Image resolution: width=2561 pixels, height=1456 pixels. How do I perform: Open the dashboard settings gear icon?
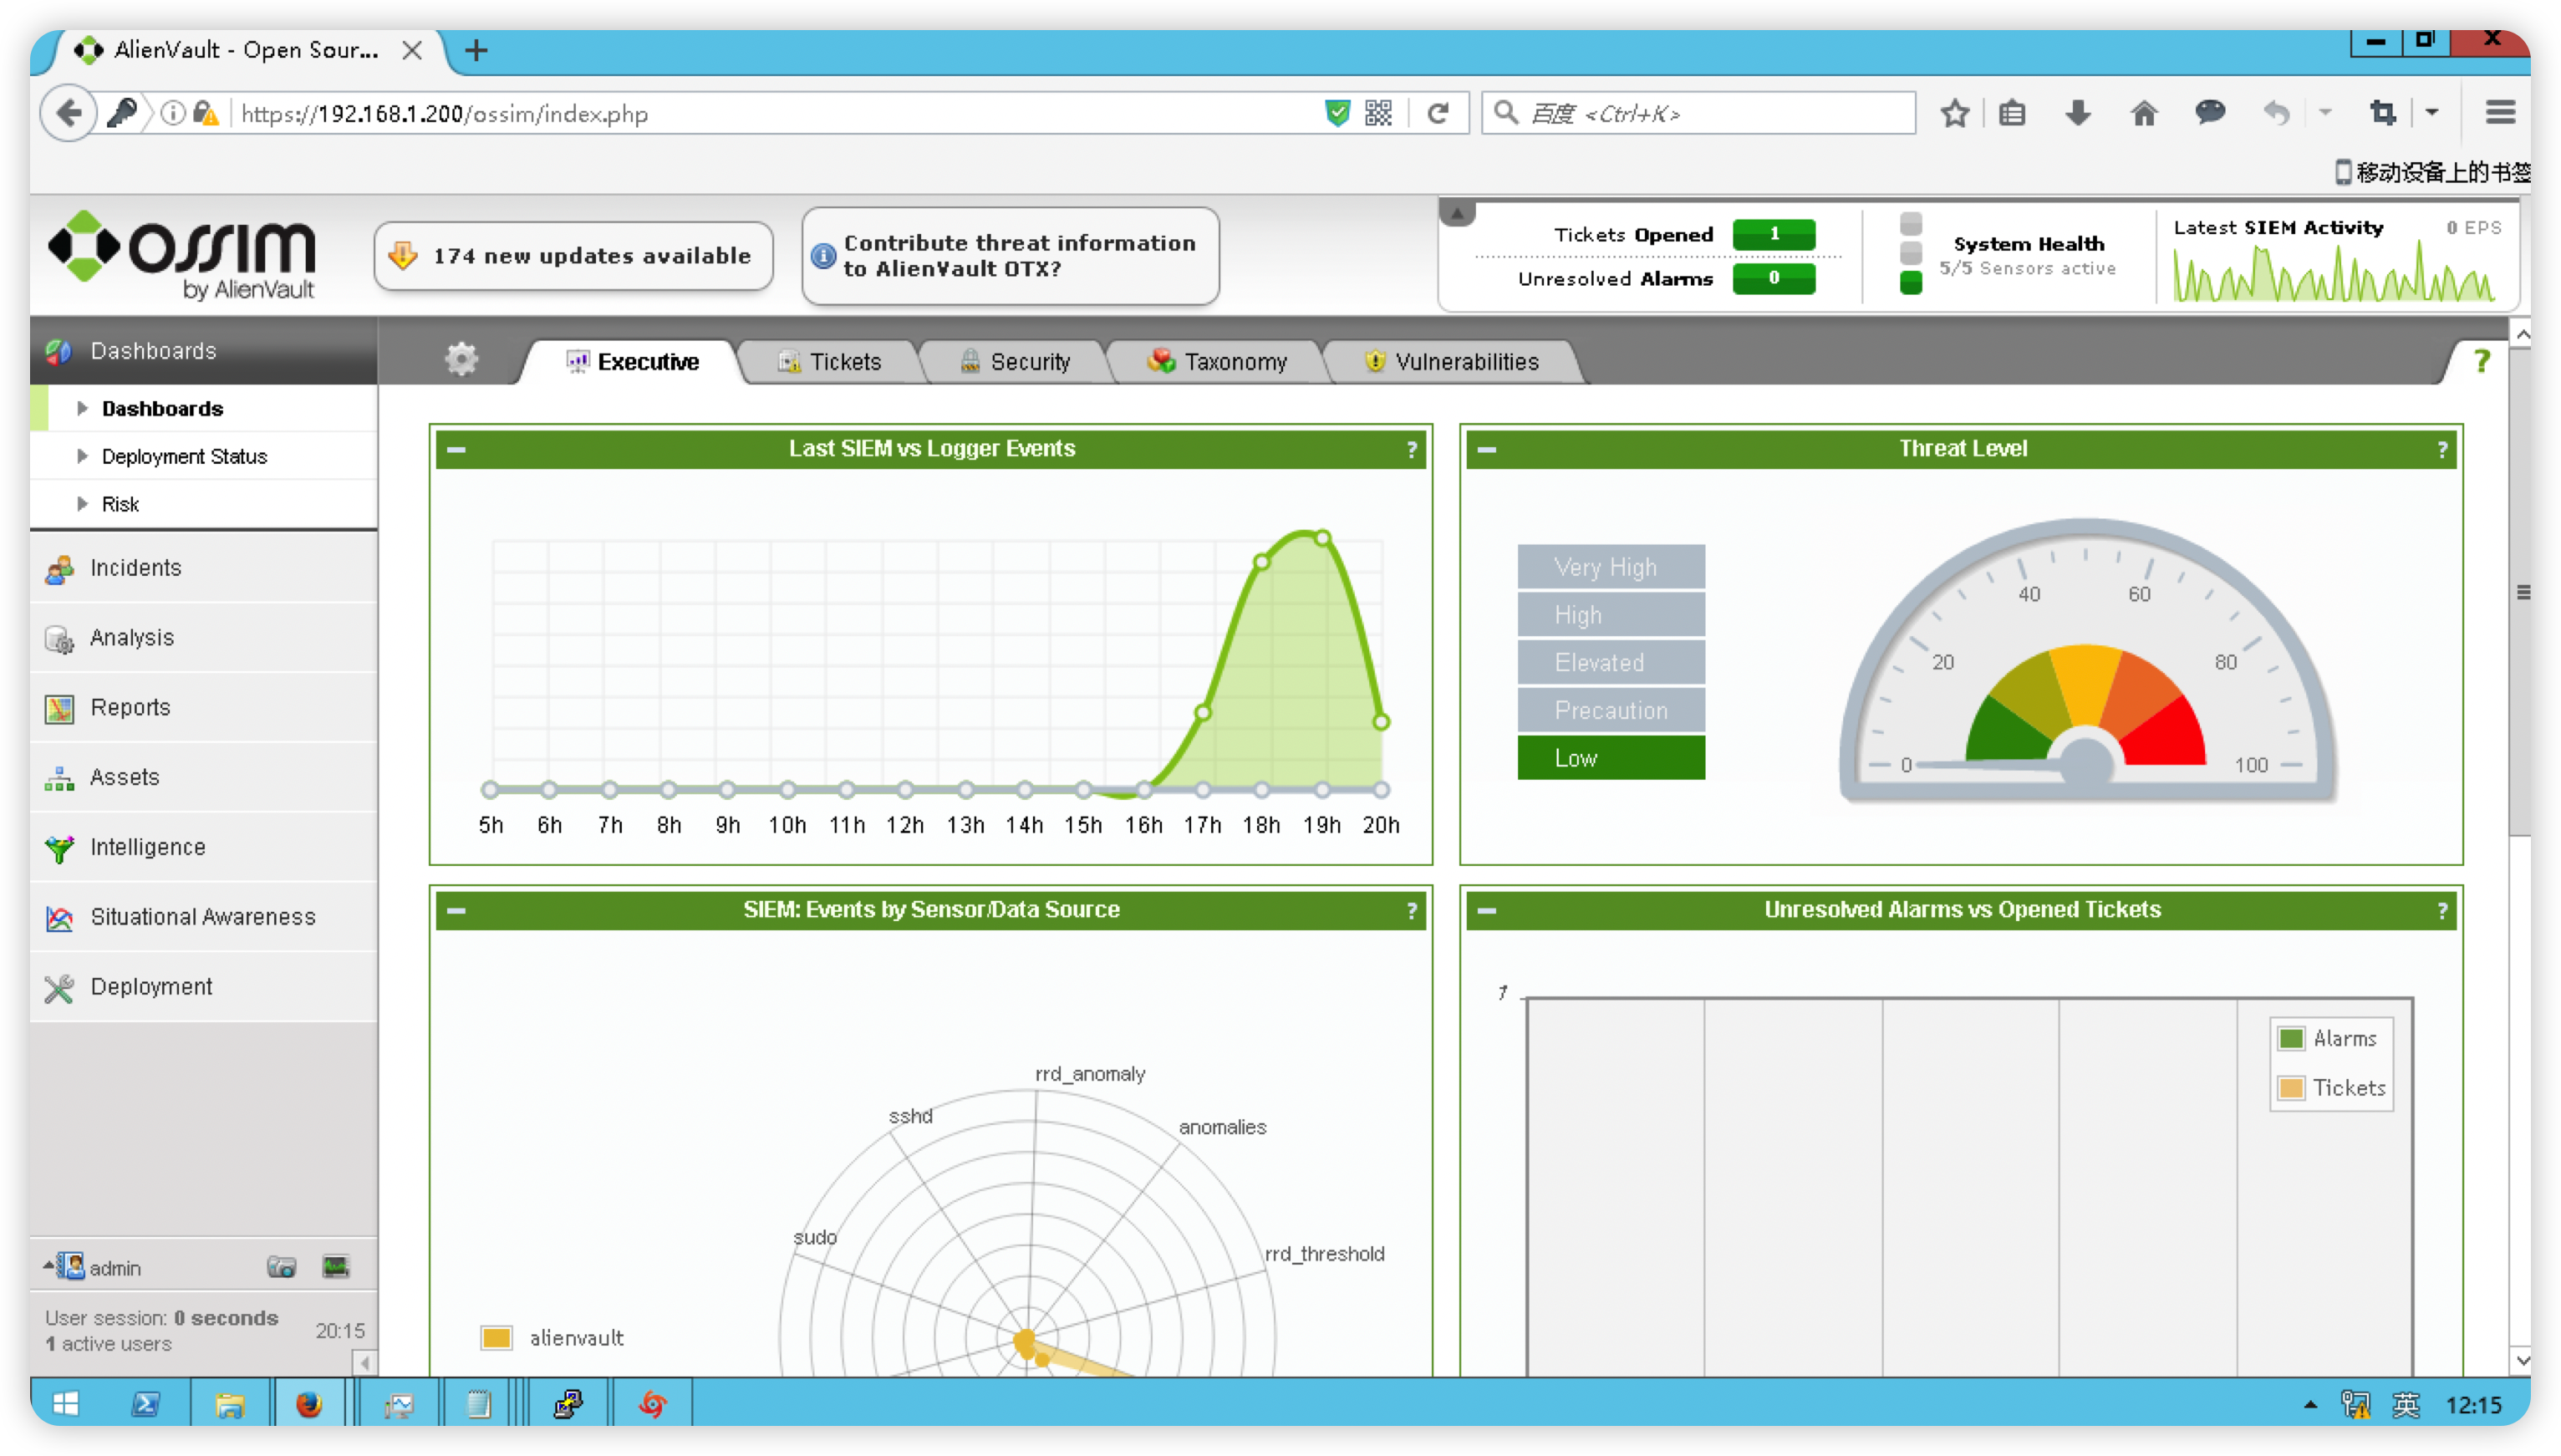tap(461, 358)
